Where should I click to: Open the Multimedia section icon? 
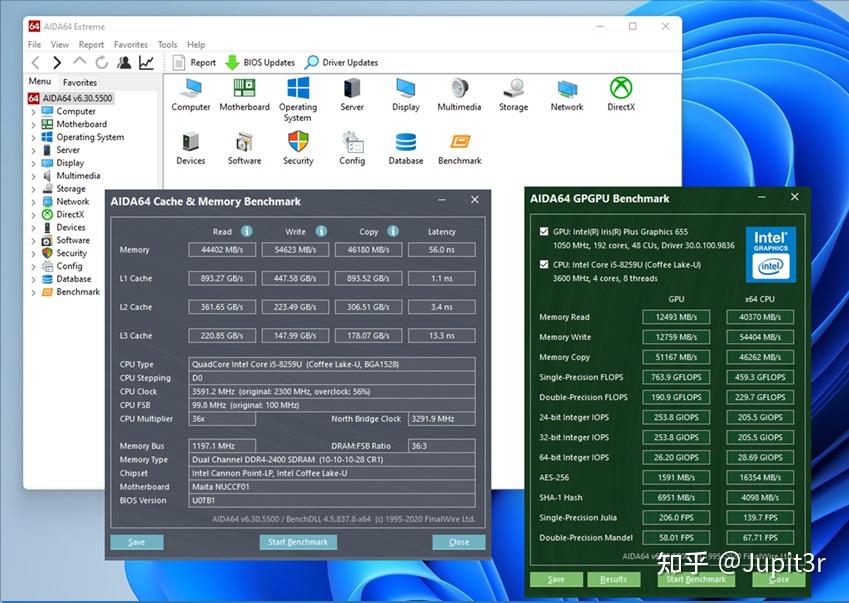pos(459,95)
